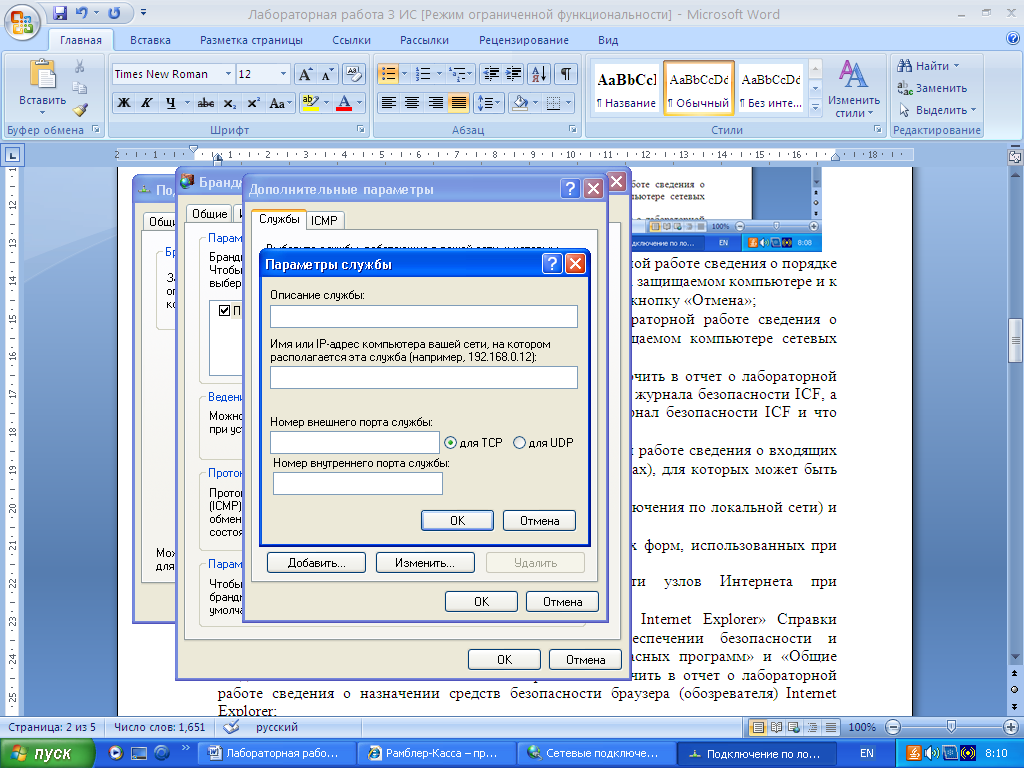The image size is (1024, 768).
Task: Open the shading paint bucket dropdown
Action: [535, 103]
